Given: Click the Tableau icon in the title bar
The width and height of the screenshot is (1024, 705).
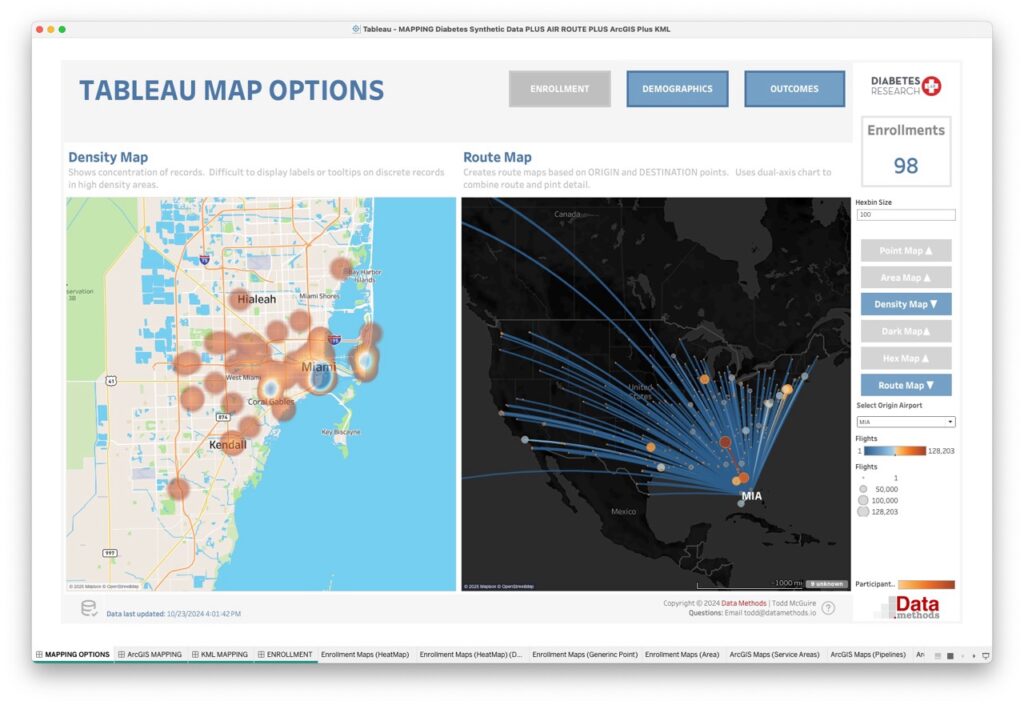Looking at the screenshot, I should 357,29.
